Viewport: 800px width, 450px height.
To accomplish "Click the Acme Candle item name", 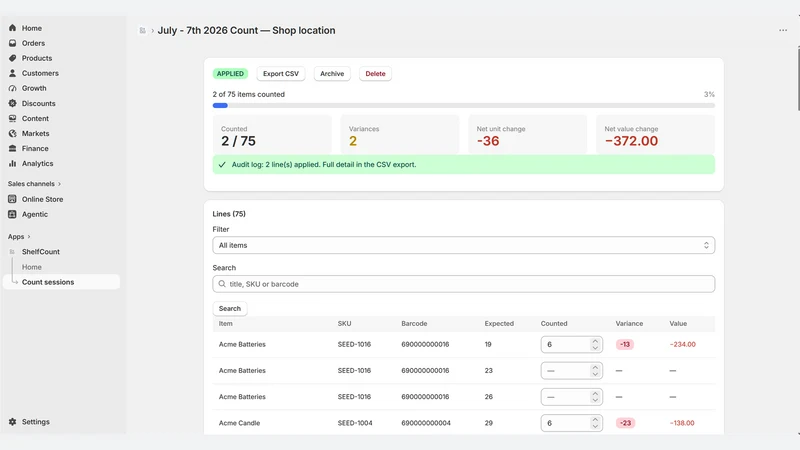I will pyautogui.click(x=239, y=423).
